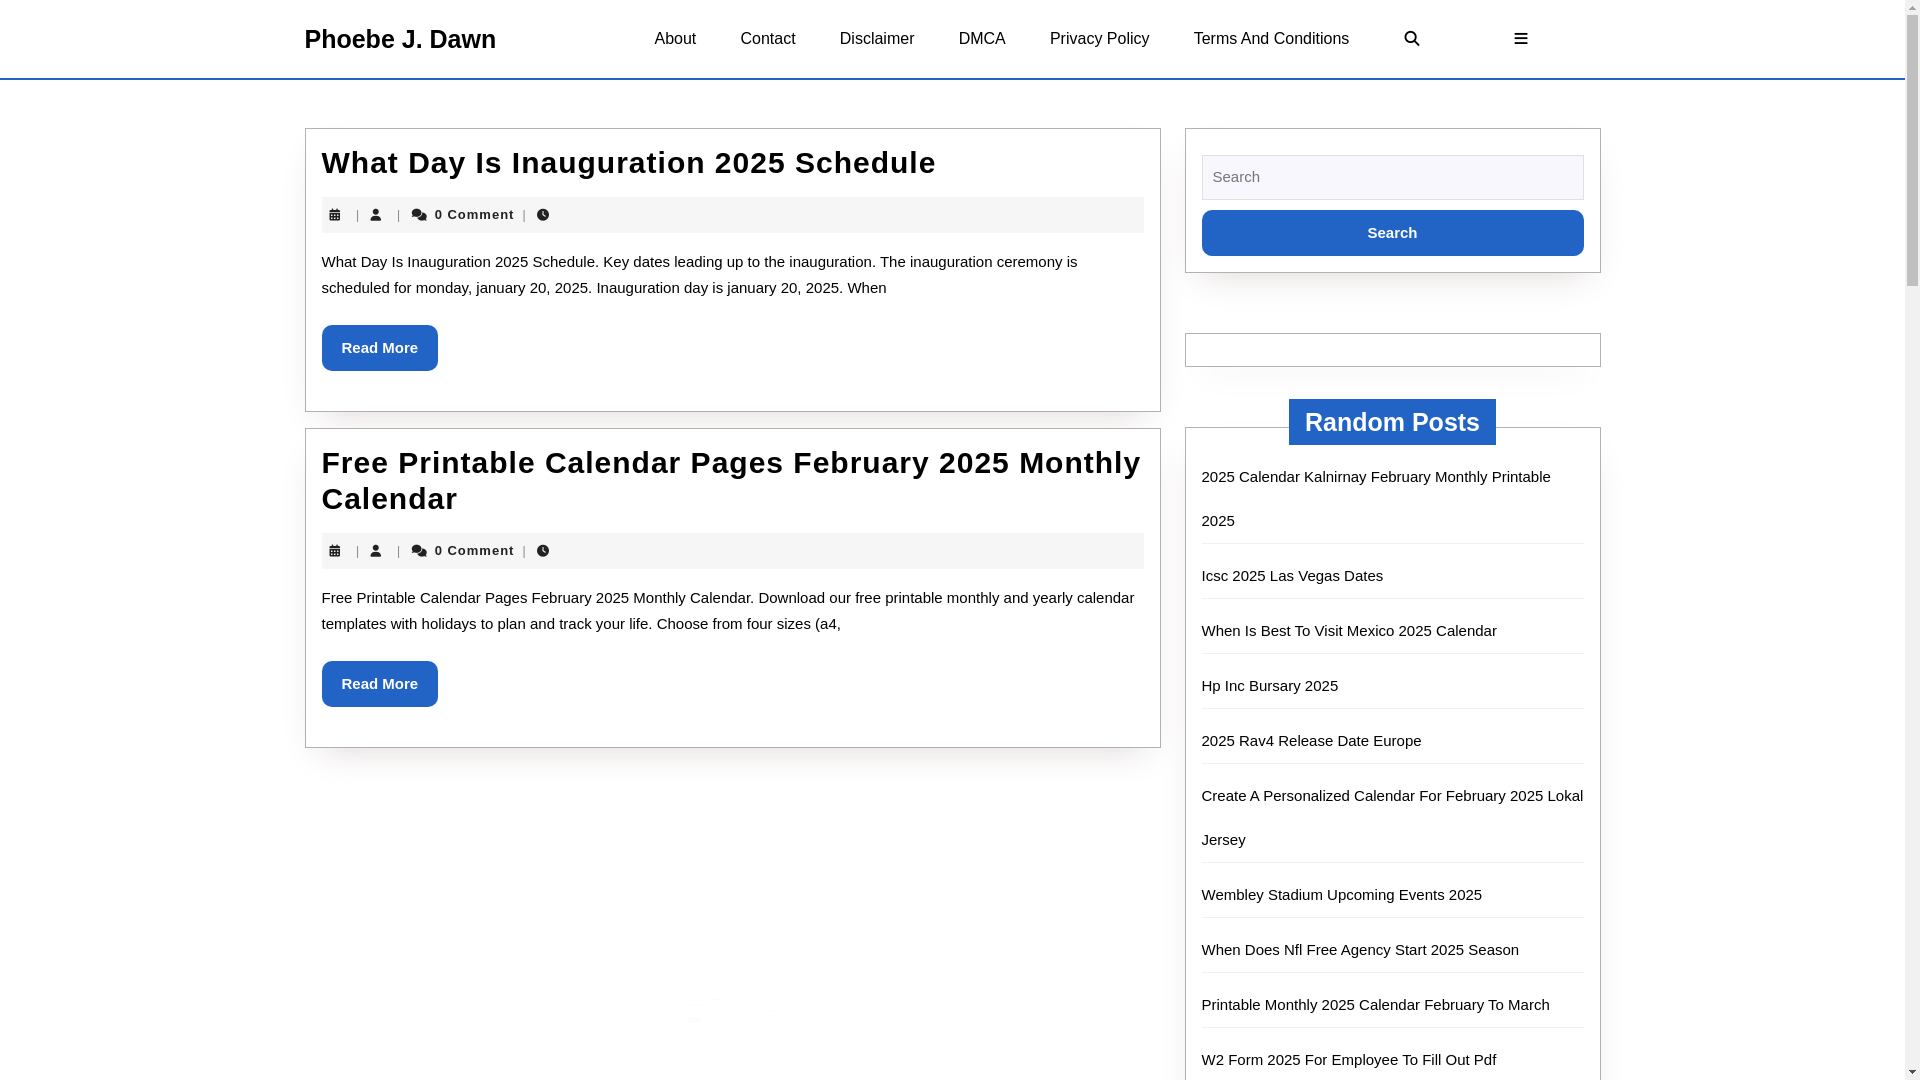Click the sidebar Search button
The image size is (1920, 1080).
(x=1392, y=233)
